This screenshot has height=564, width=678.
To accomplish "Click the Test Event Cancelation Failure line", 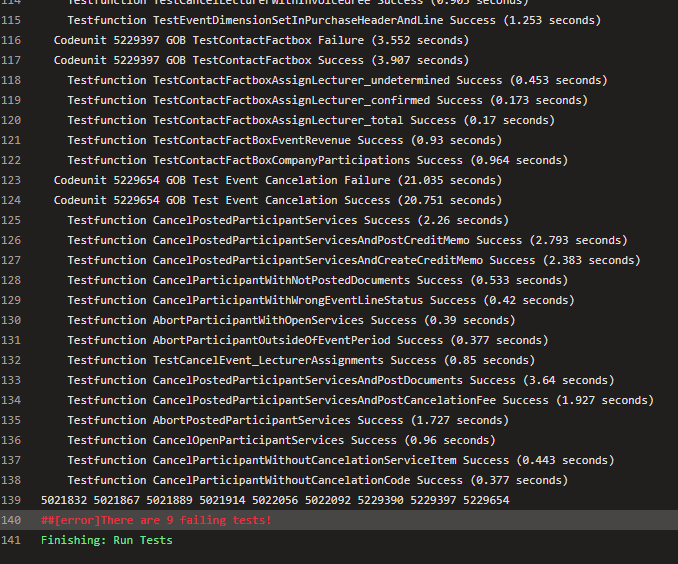I will click(278, 180).
